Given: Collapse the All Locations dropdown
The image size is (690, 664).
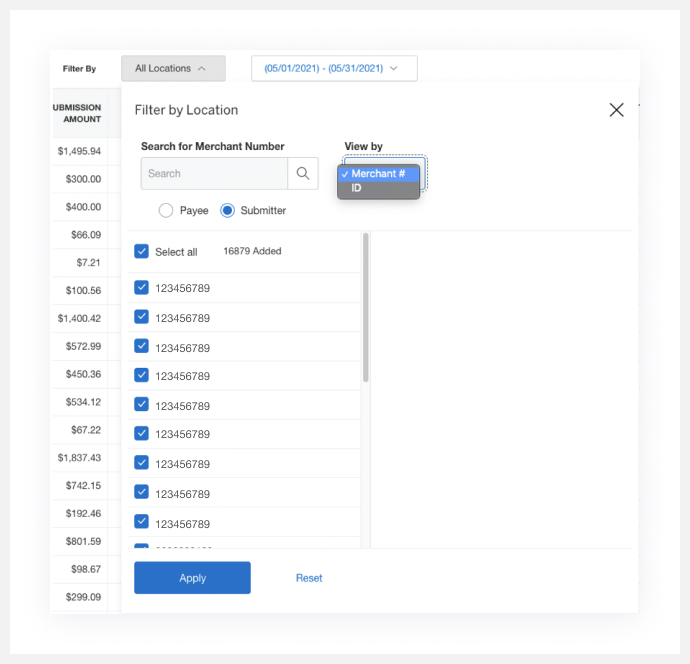Looking at the screenshot, I should click(173, 69).
